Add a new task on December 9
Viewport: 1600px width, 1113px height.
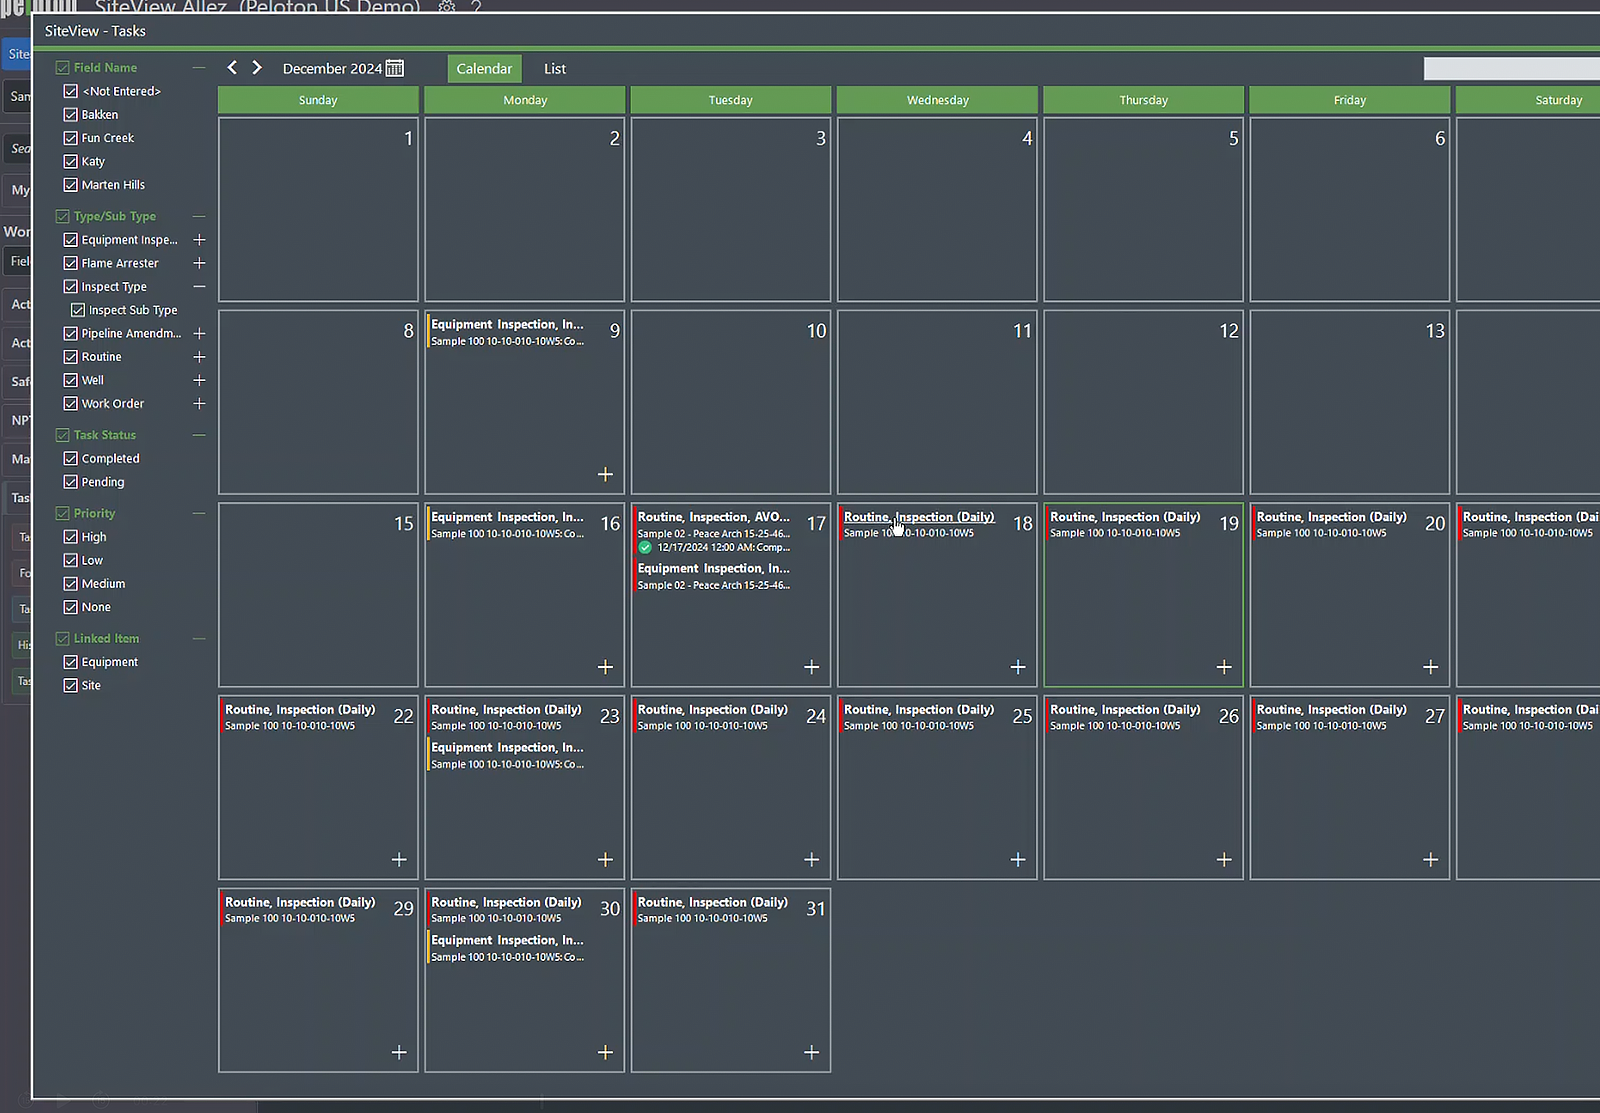point(605,474)
